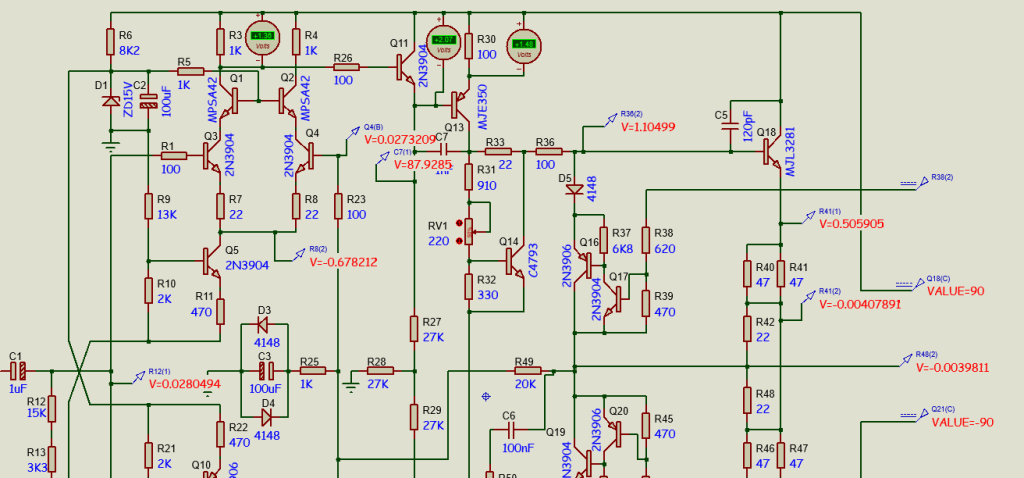
Task: Adjust the RV1 220 potentiometer
Action: [468, 233]
